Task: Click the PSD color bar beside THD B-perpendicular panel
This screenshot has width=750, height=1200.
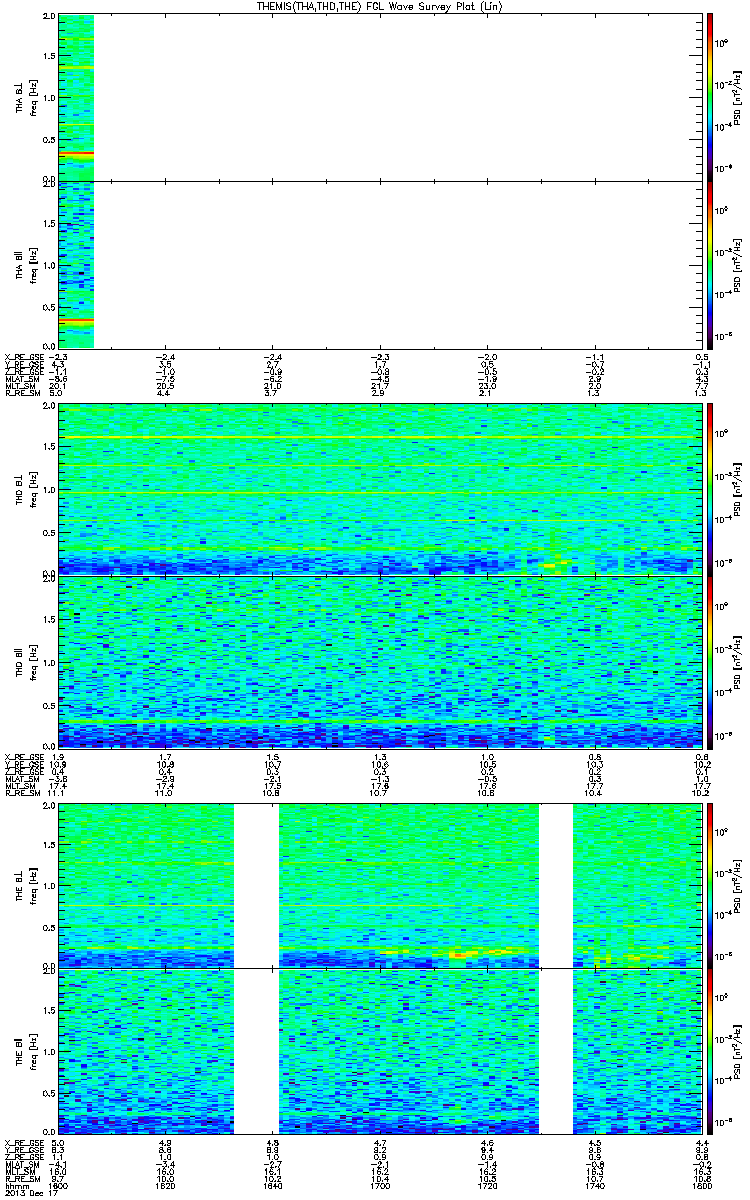Action: pos(710,489)
